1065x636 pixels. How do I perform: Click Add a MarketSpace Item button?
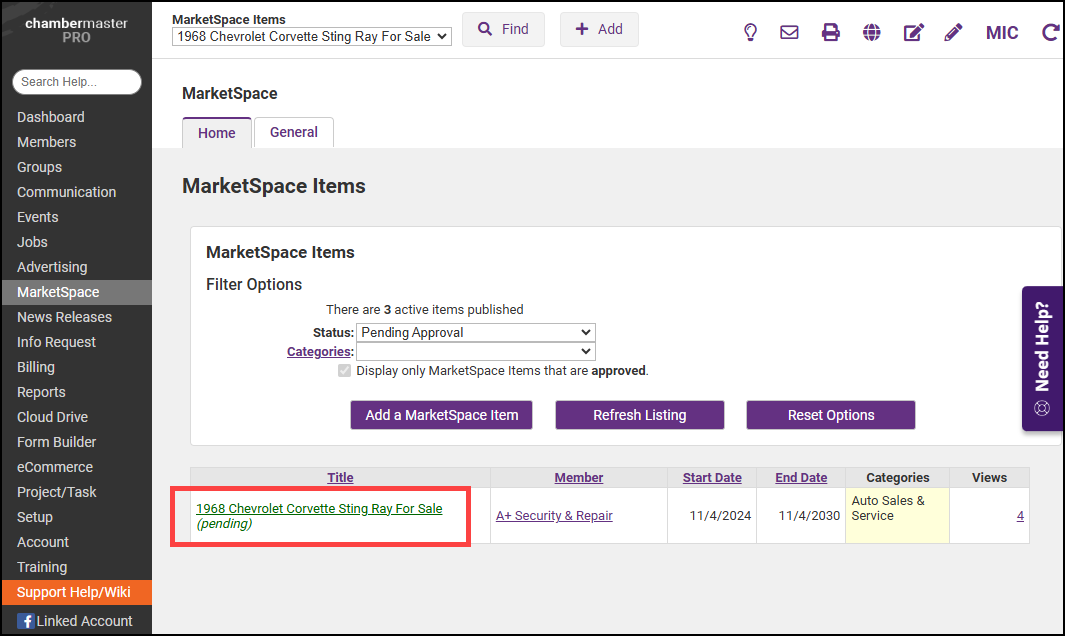441,415
